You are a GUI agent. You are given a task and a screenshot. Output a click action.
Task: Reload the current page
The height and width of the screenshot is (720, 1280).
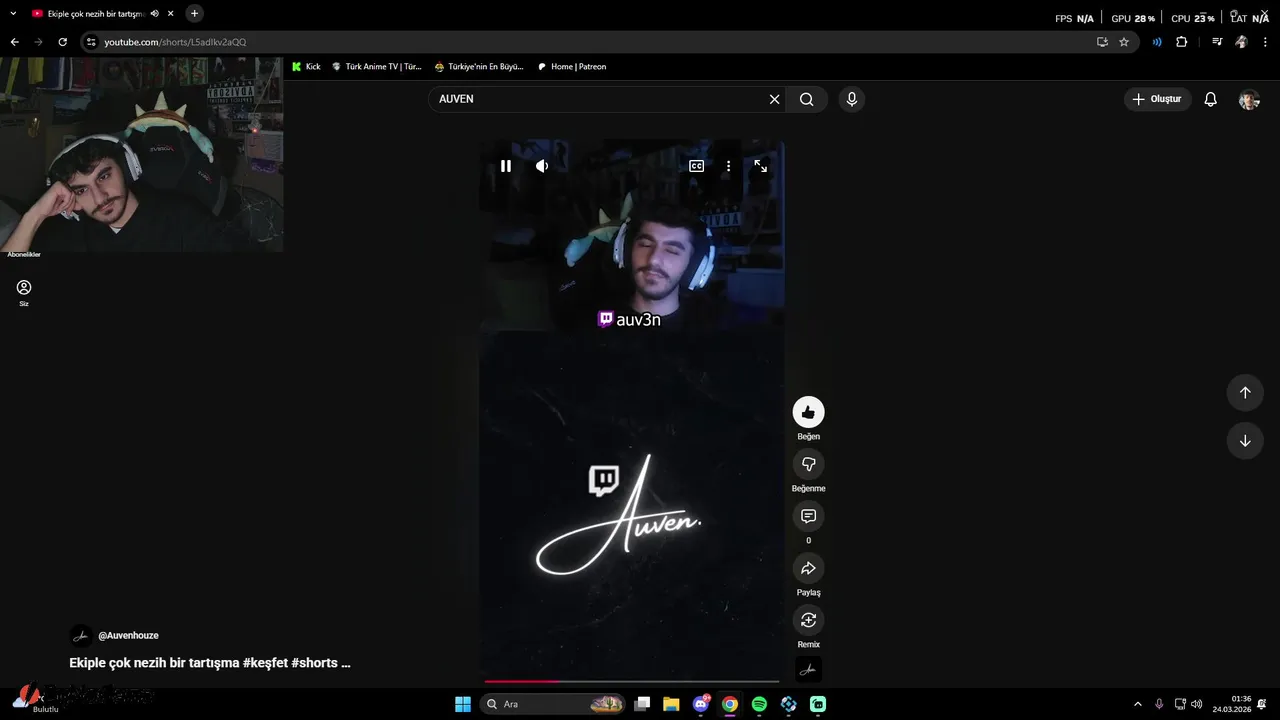62,42
